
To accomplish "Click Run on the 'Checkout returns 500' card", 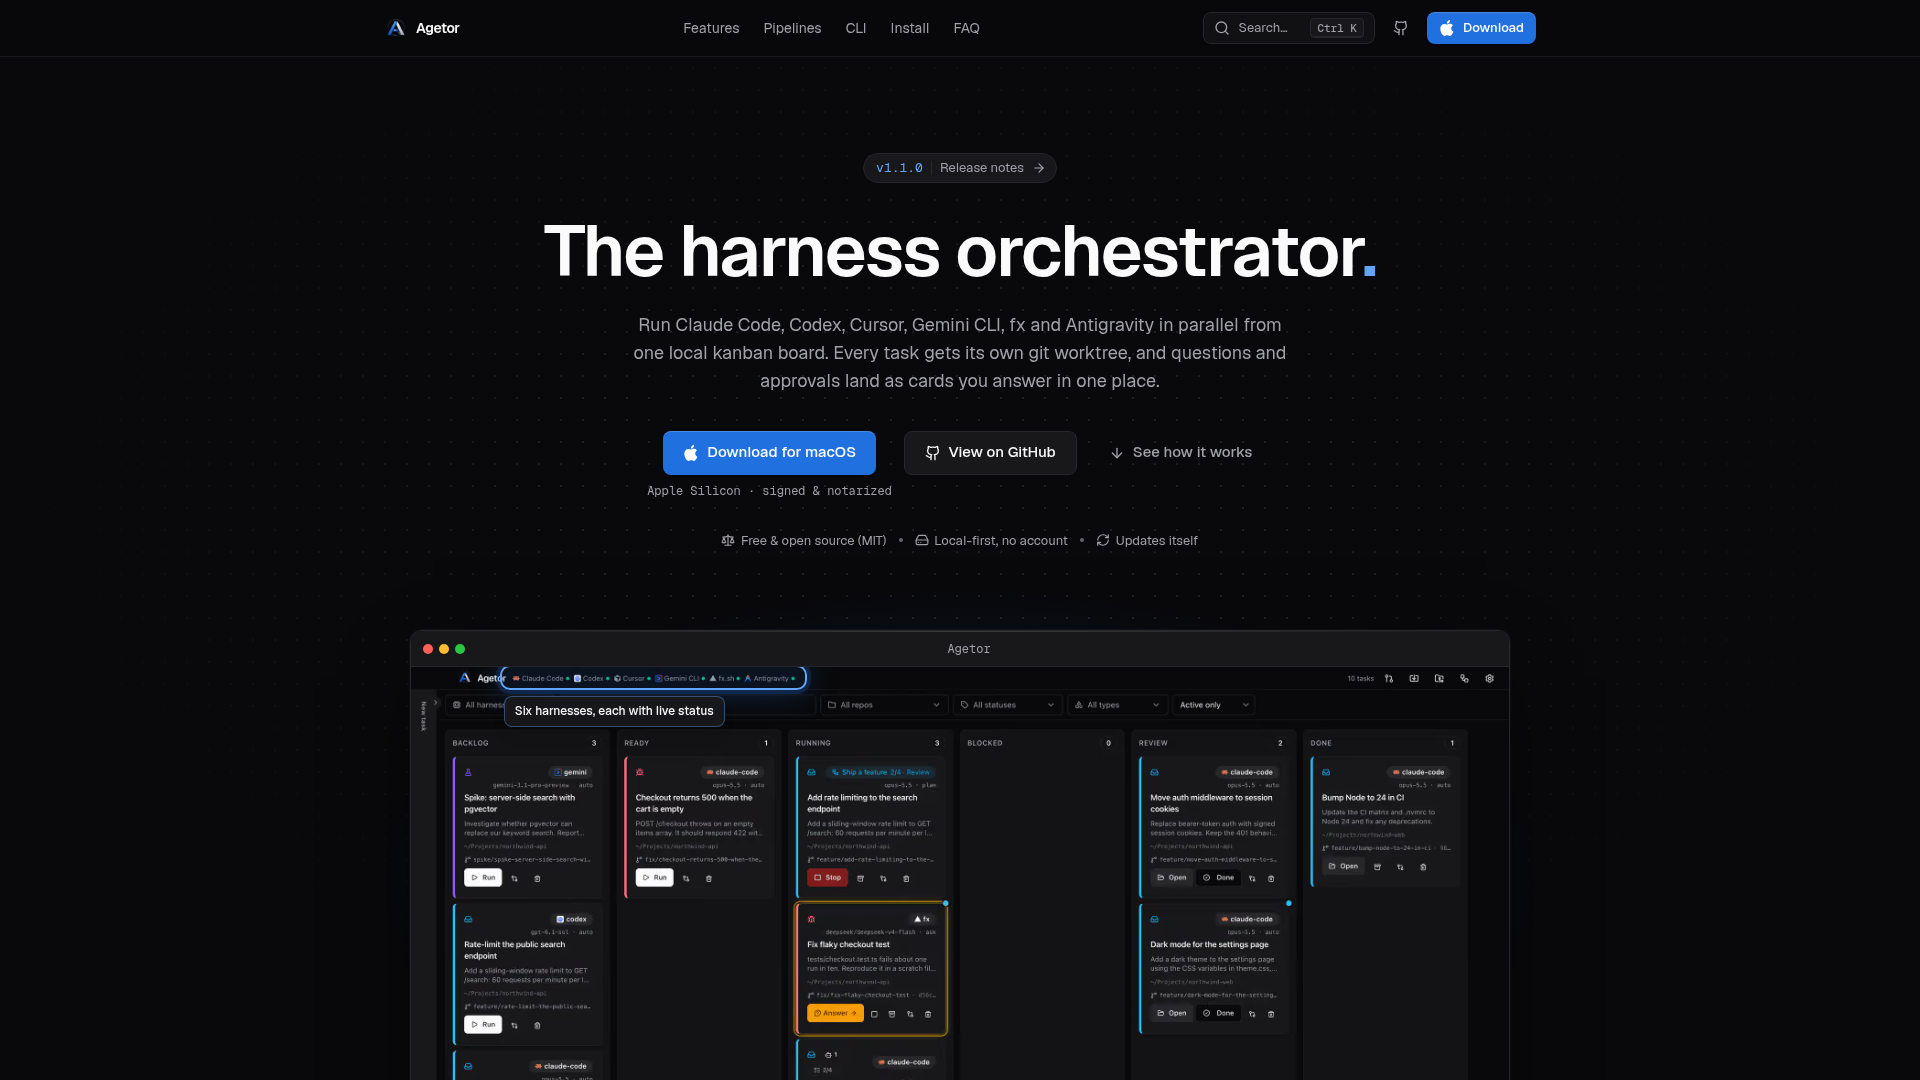I will click(x=654, y=878).
